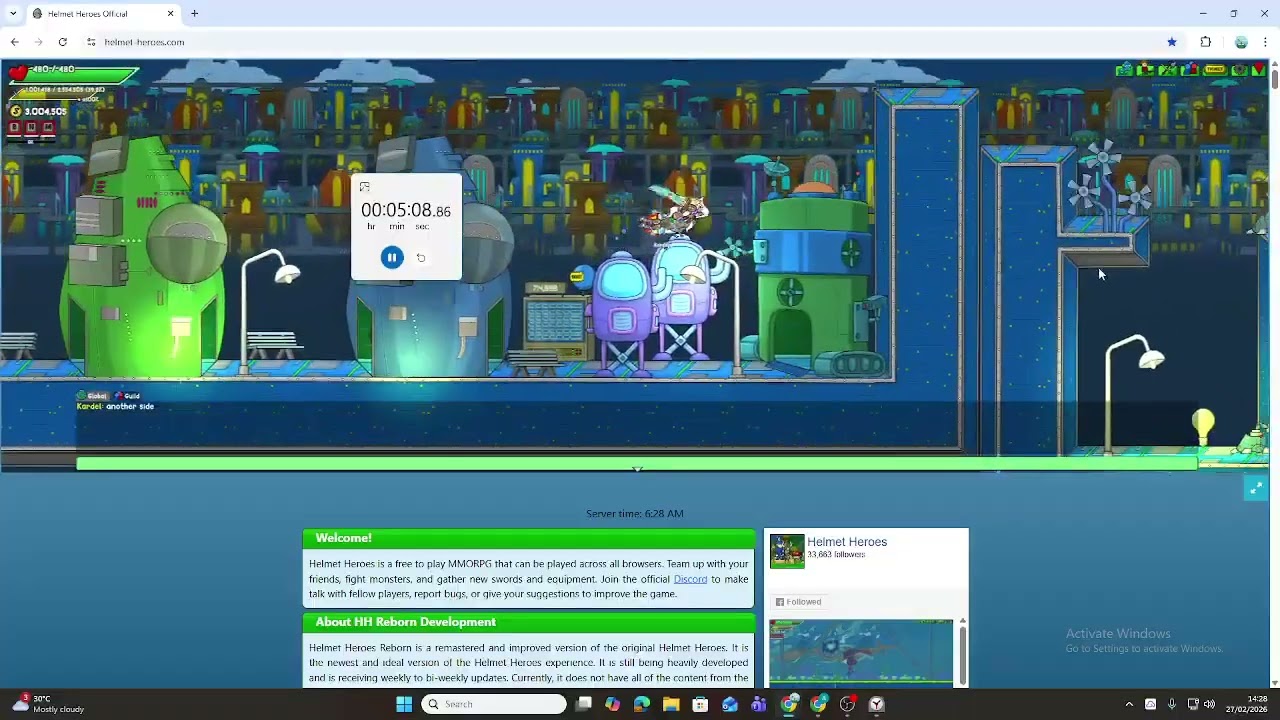Close the Helmet Heroes Official tab
Viewport: 1280px width, 720px height.
pos(170,13)
